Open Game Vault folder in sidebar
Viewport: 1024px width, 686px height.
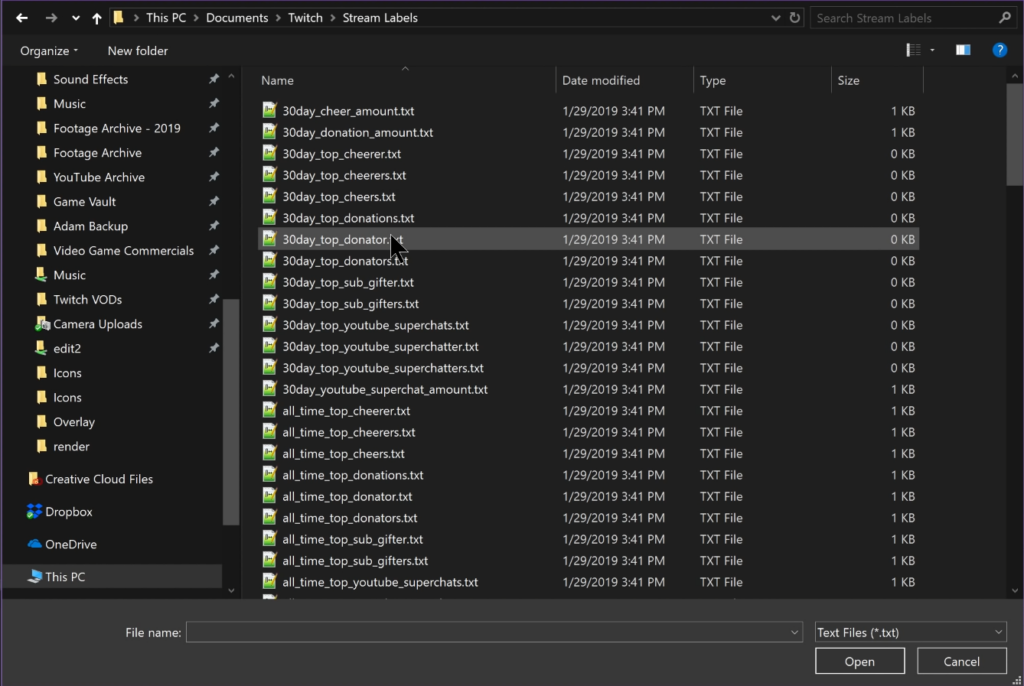[84, 202]
